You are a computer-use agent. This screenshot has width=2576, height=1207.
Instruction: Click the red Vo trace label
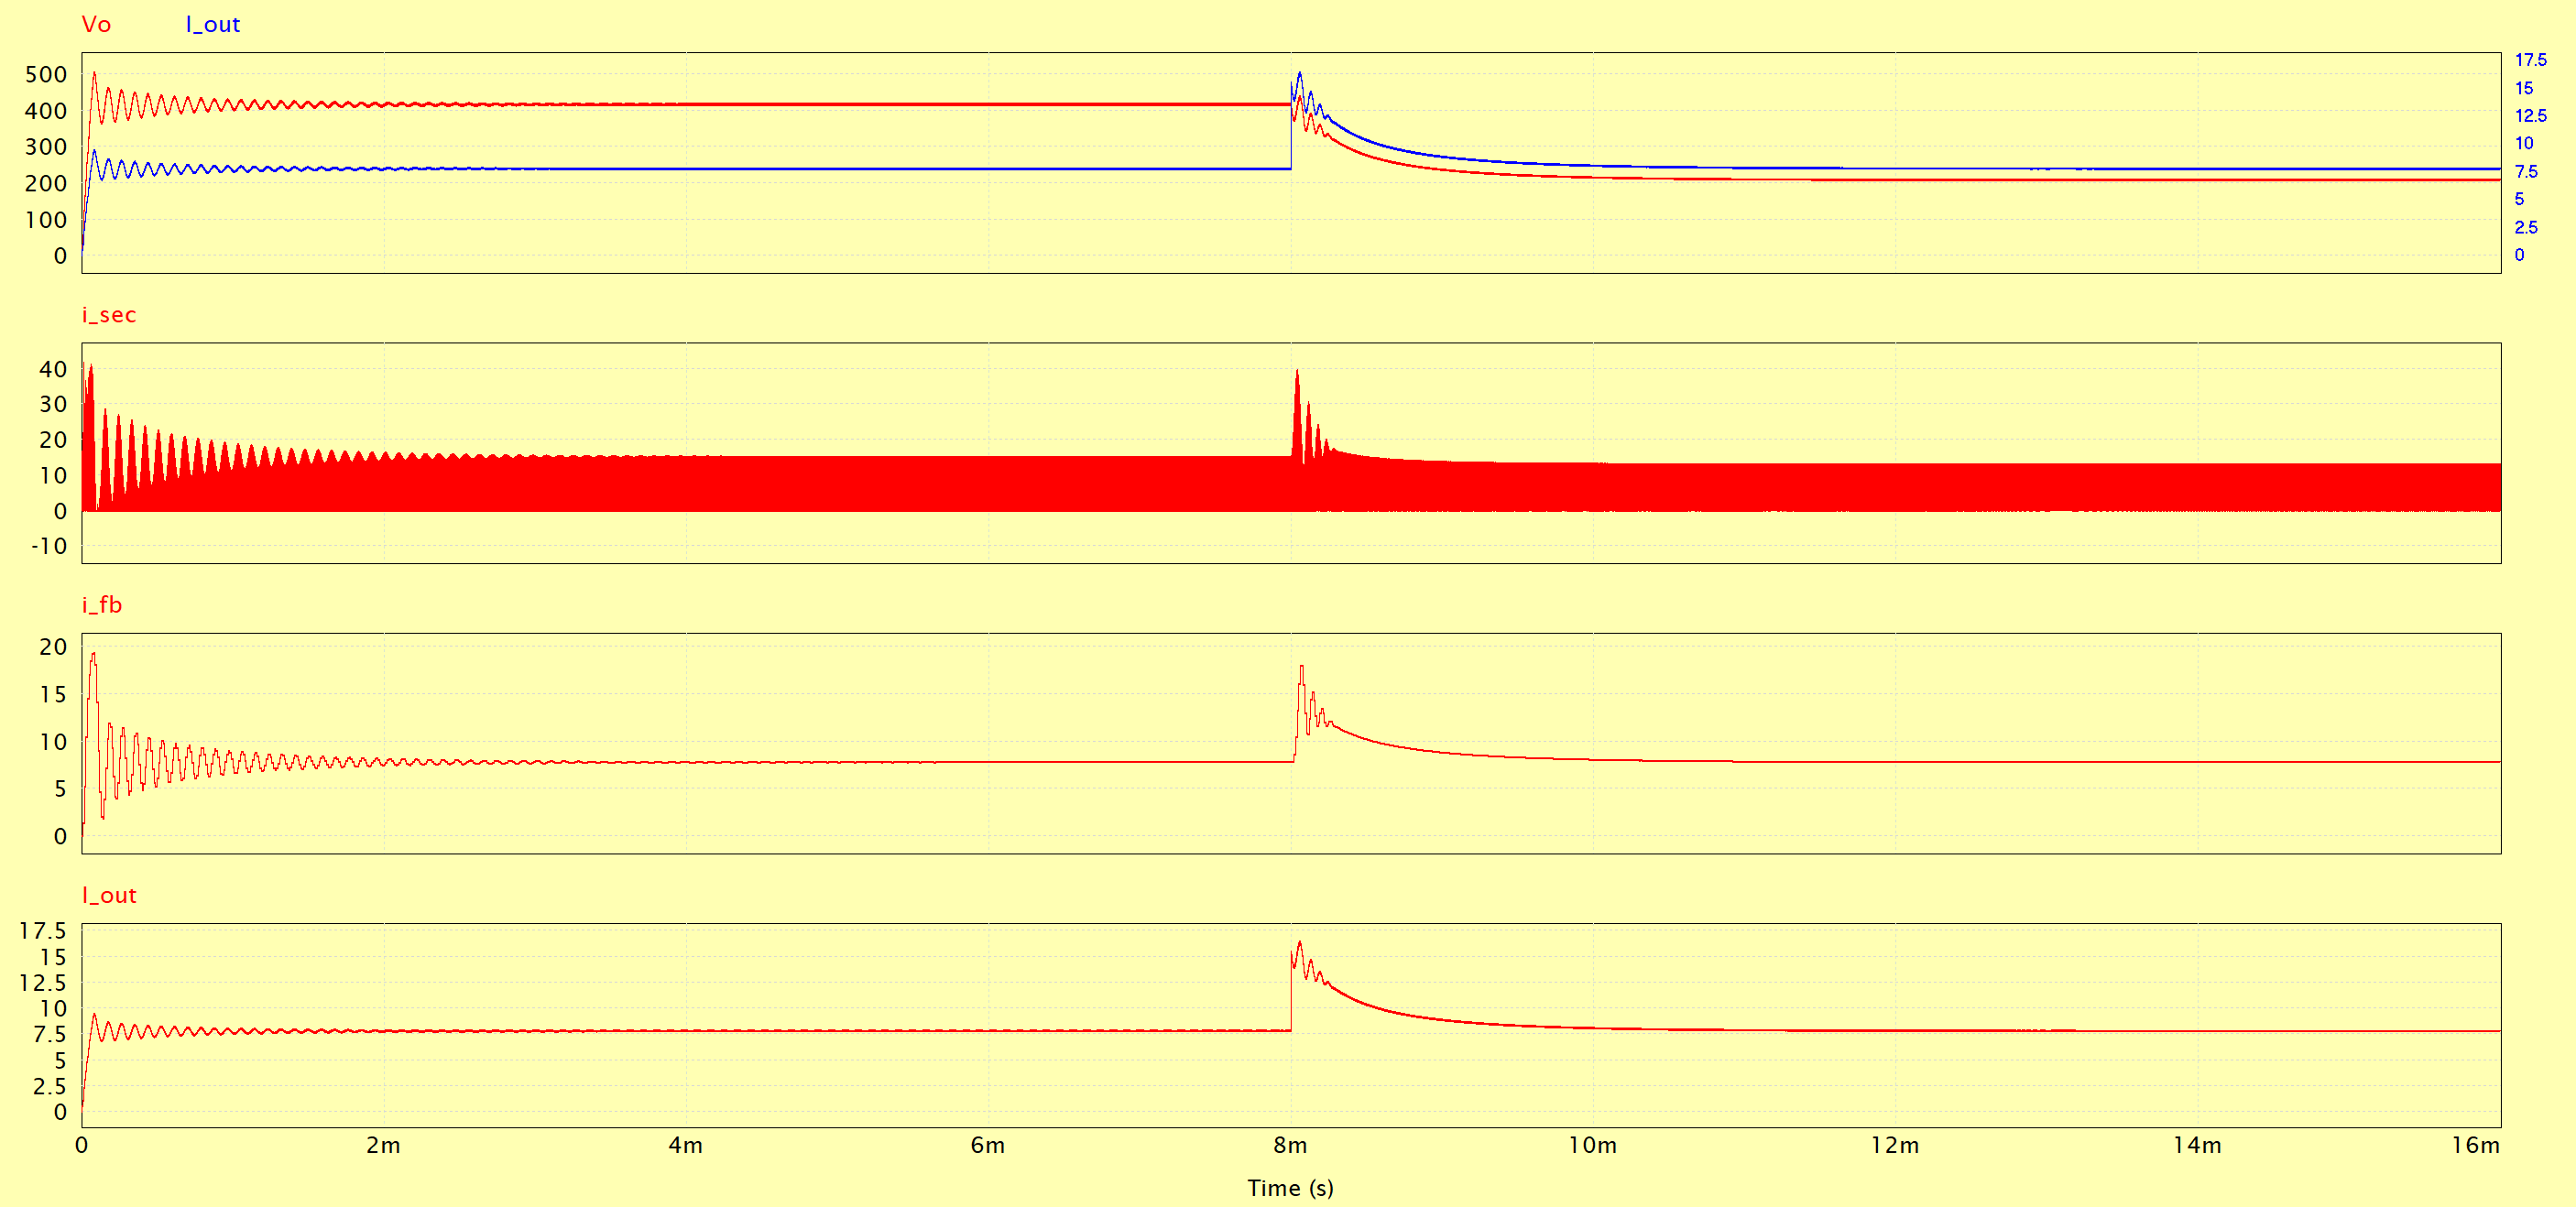pos(96,24)
